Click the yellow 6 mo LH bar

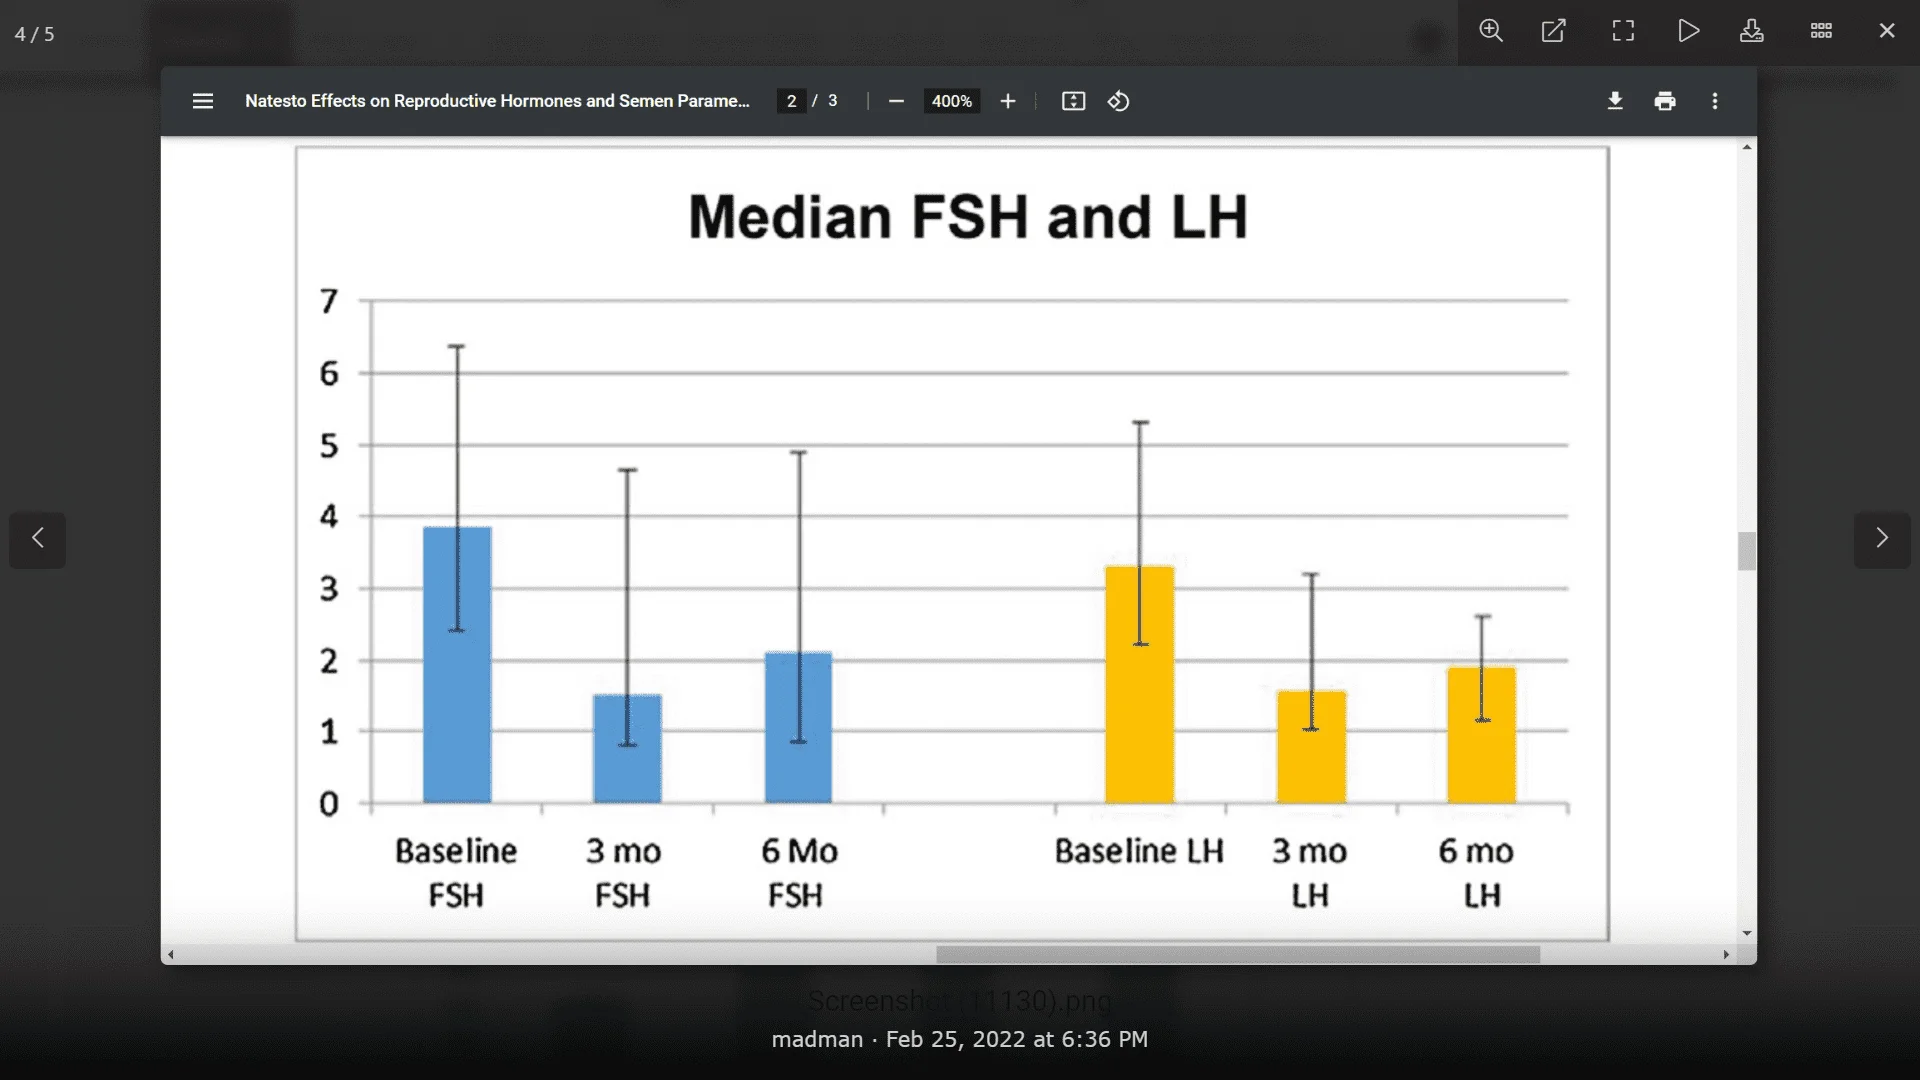coord(1481,735)
